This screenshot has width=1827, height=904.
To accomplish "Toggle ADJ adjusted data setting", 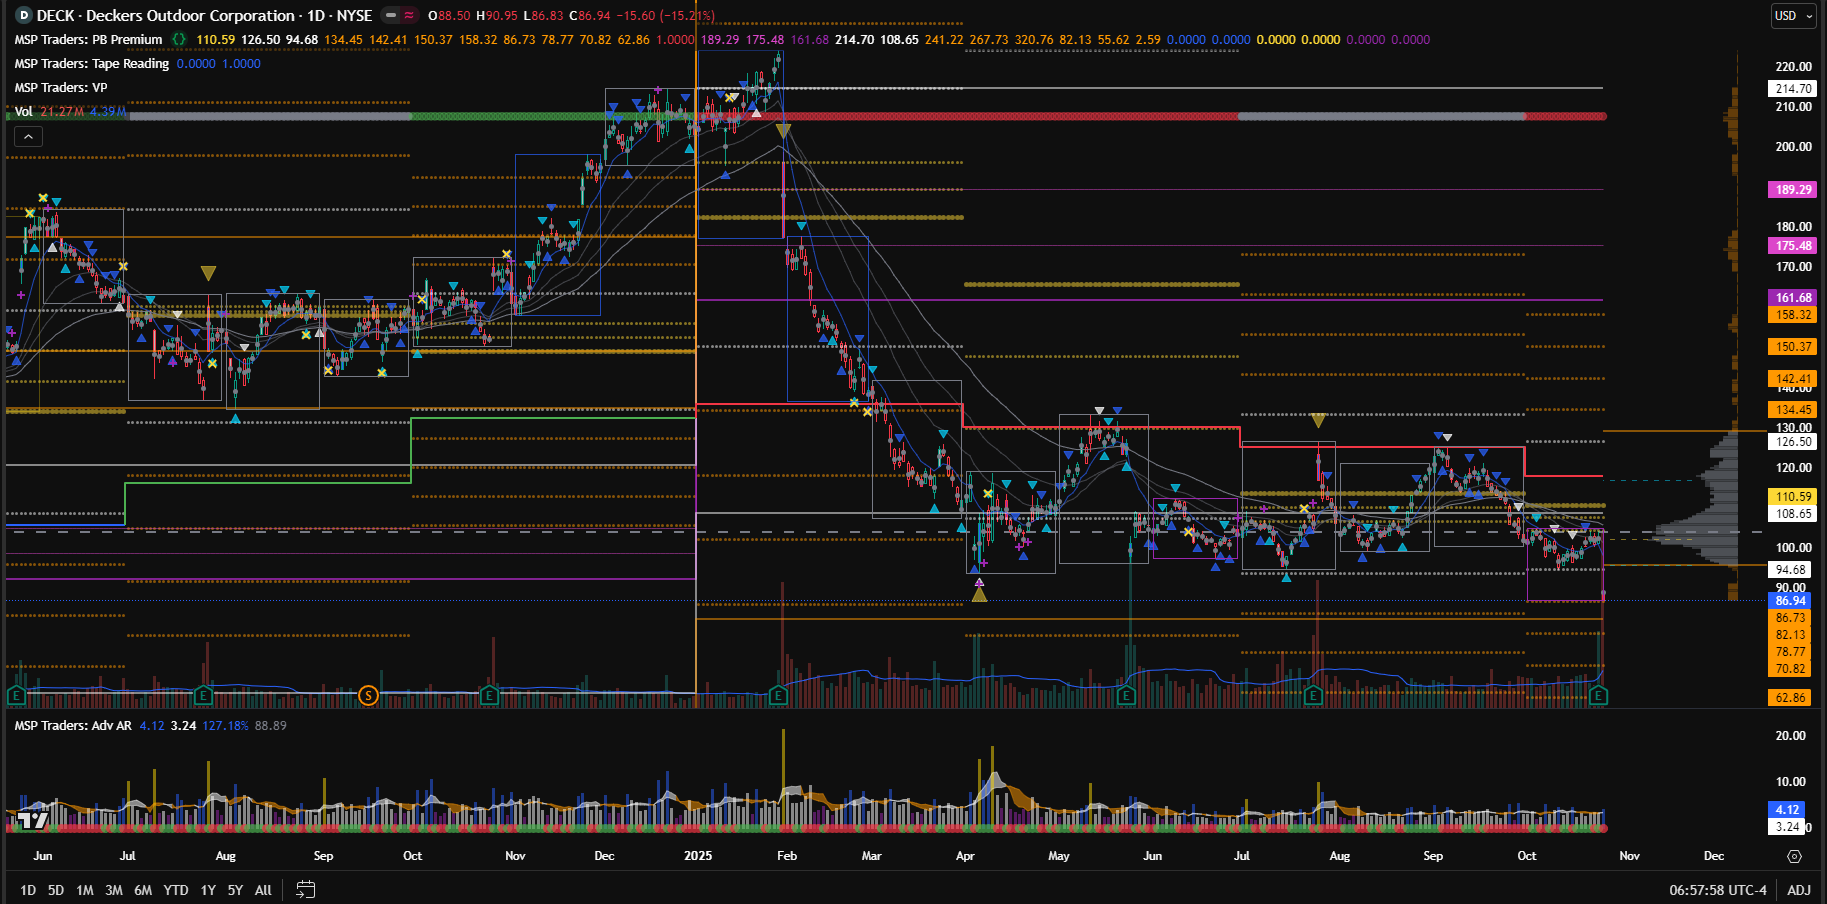I will tap(1798, 889).
